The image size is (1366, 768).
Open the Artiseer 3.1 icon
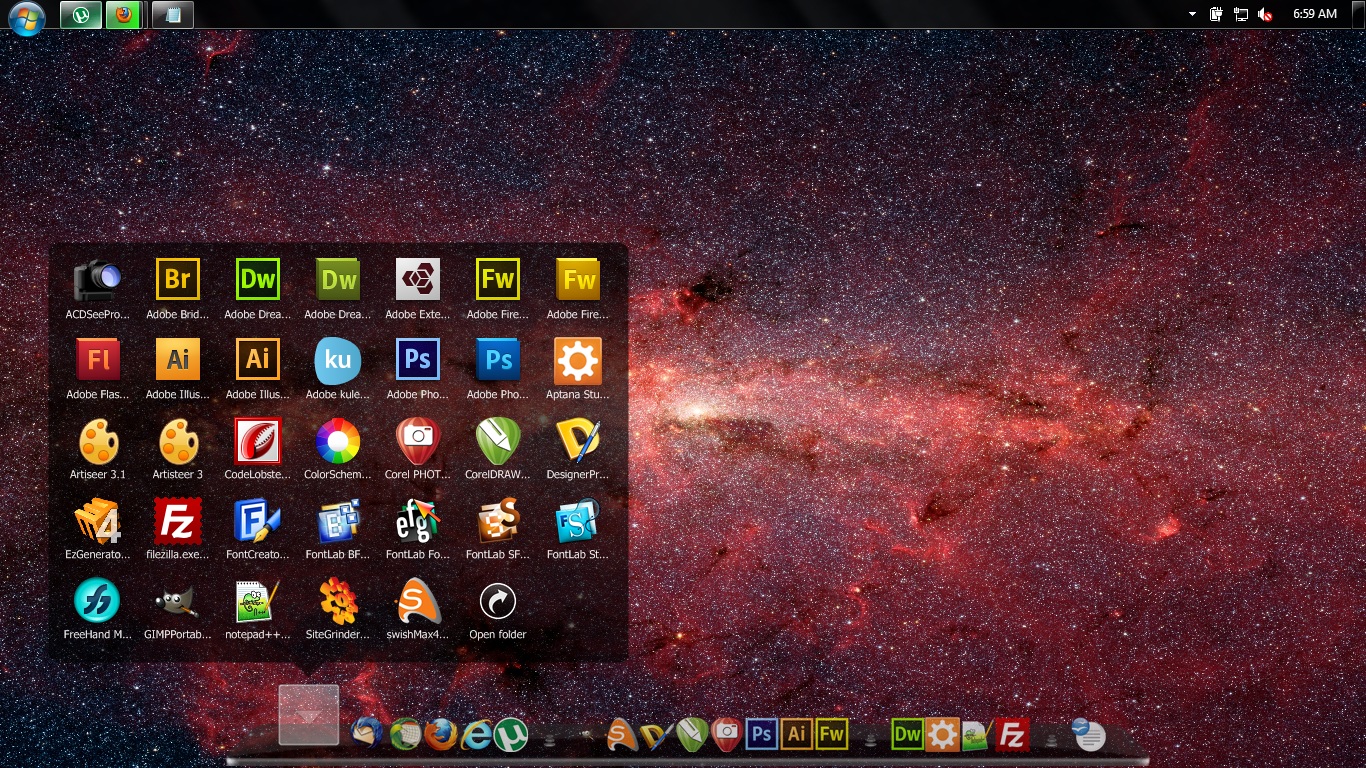coord(98,440)
